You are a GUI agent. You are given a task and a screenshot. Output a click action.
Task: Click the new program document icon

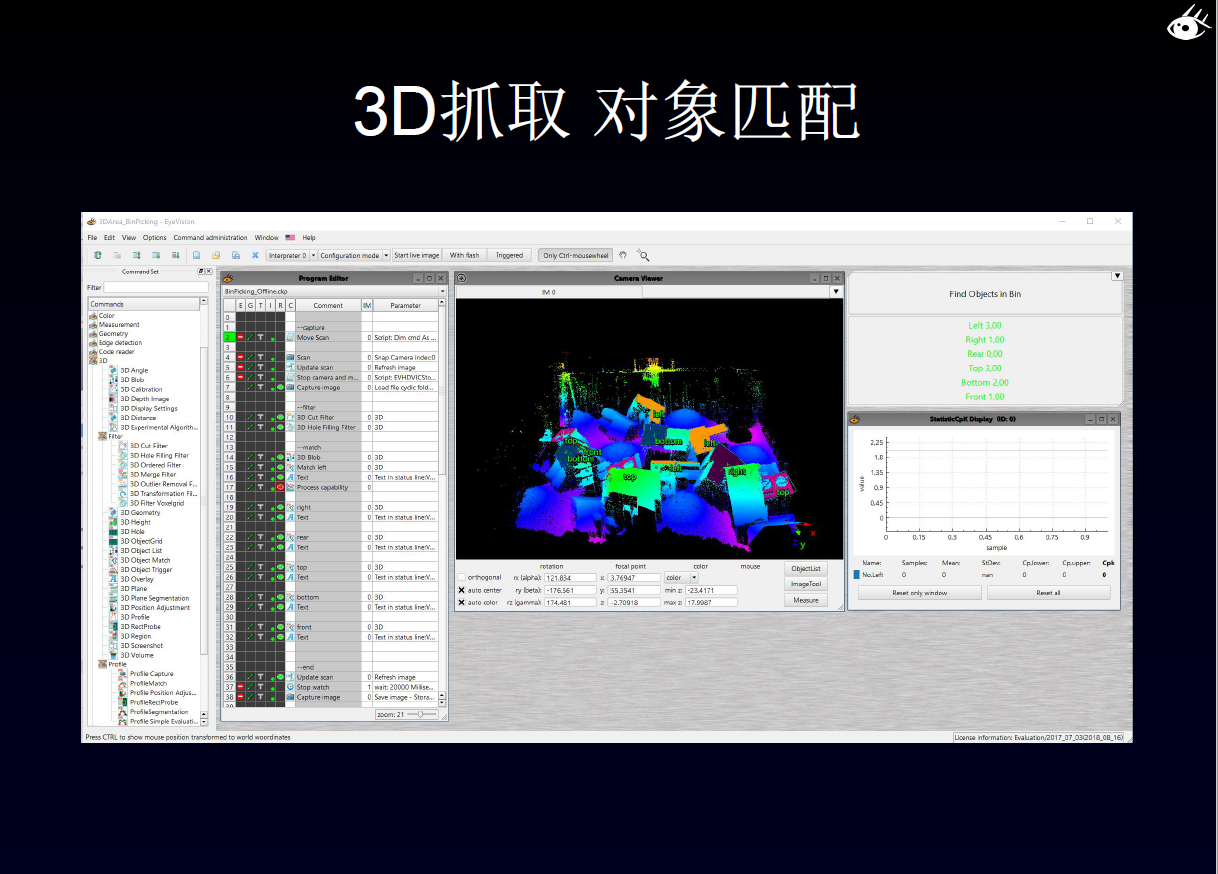pyautogui.click(x=197, y=255)
